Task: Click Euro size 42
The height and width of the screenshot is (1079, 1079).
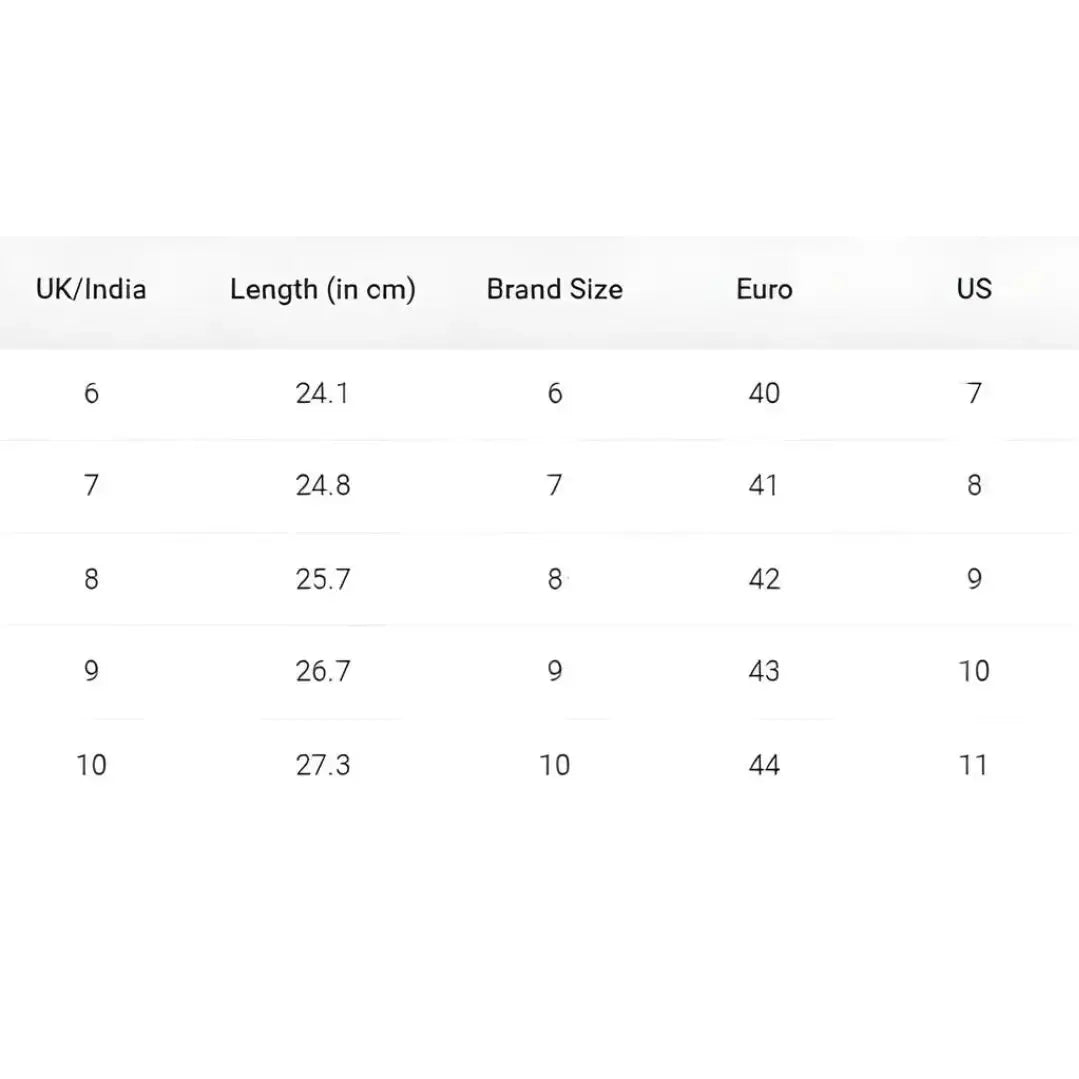Action: click(x=764, y=579)
